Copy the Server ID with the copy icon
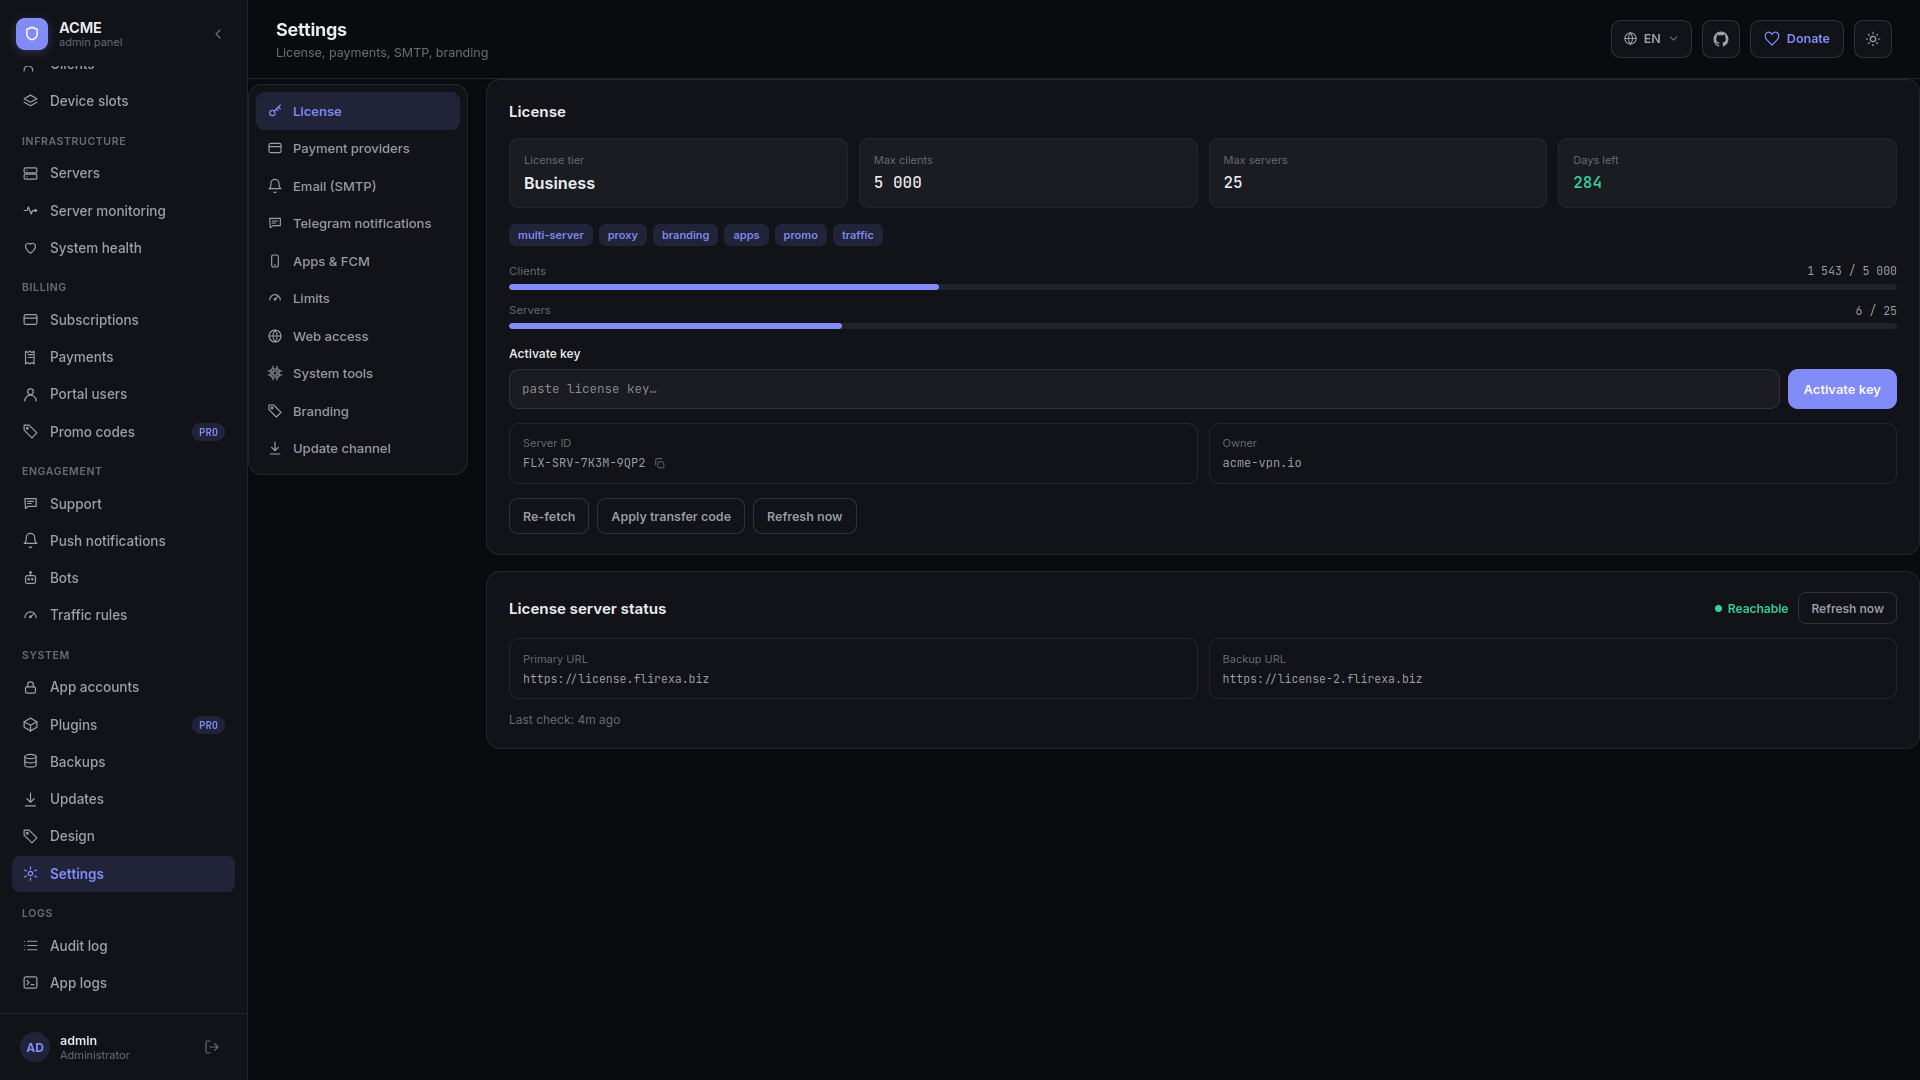The width and height of the screenshot is (1920, 1080). tap(660, 463)
